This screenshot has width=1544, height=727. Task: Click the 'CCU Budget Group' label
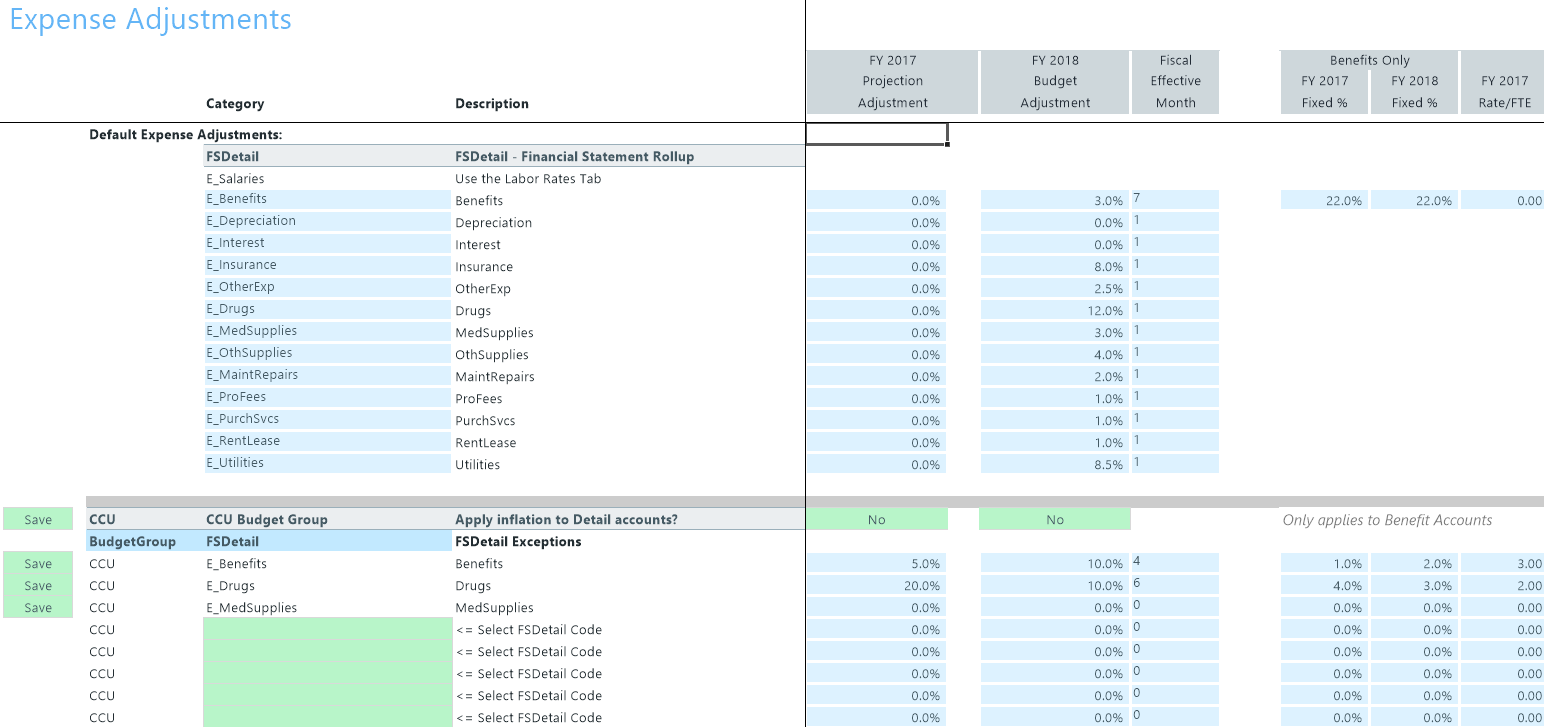click(x=267, y=519)
